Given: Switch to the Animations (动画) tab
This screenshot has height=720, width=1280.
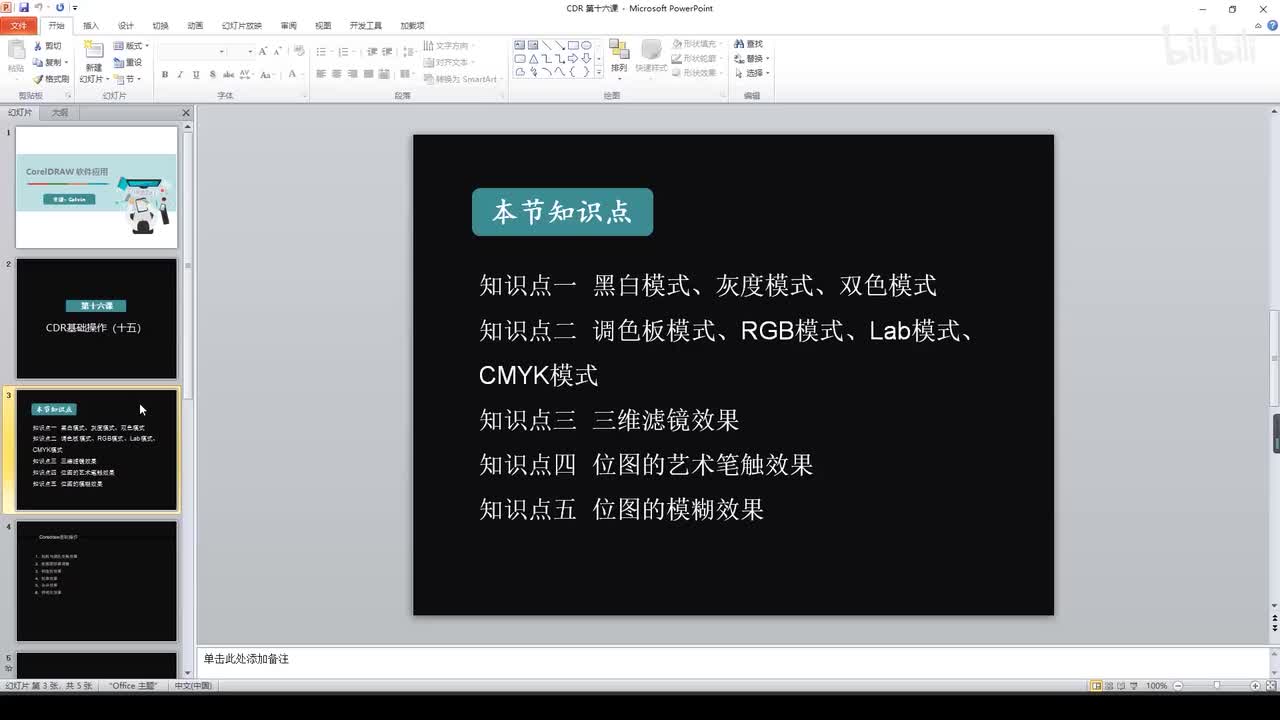Looking at the screenshot, I should 195,26.
